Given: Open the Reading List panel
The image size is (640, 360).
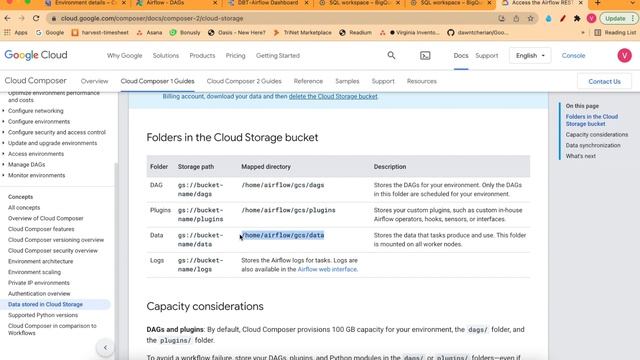Looking at the screenshot, I should (x=615, y=33).
